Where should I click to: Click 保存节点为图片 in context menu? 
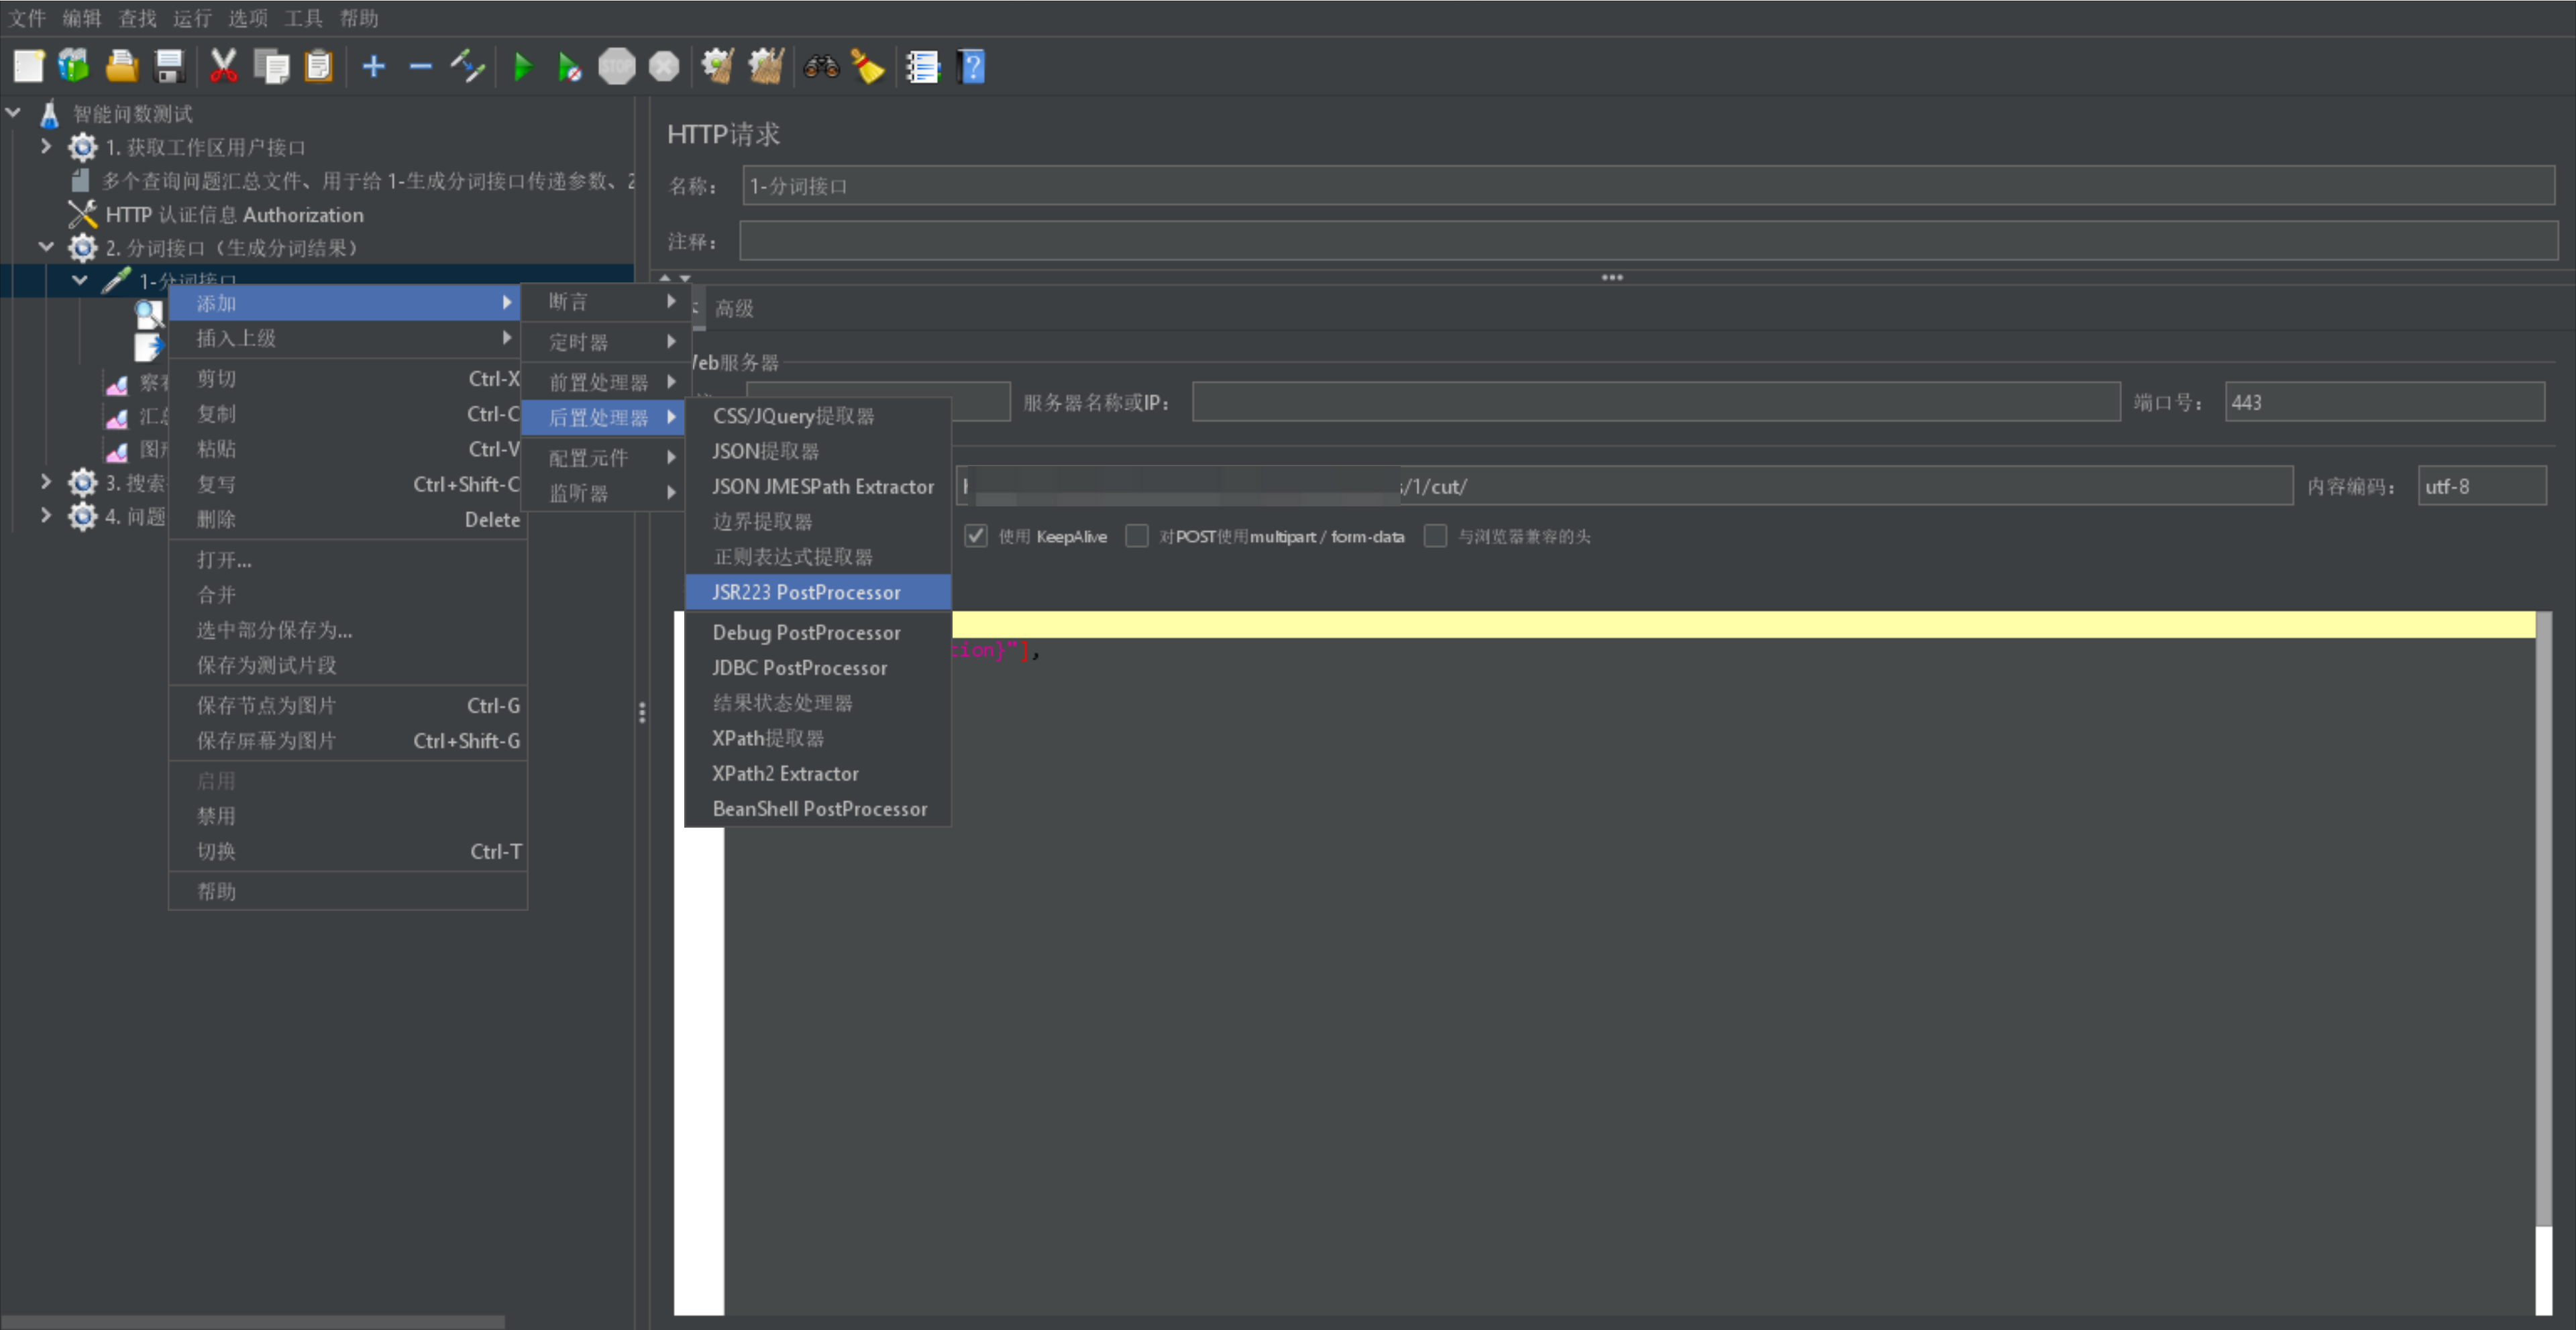click(347, 706)
